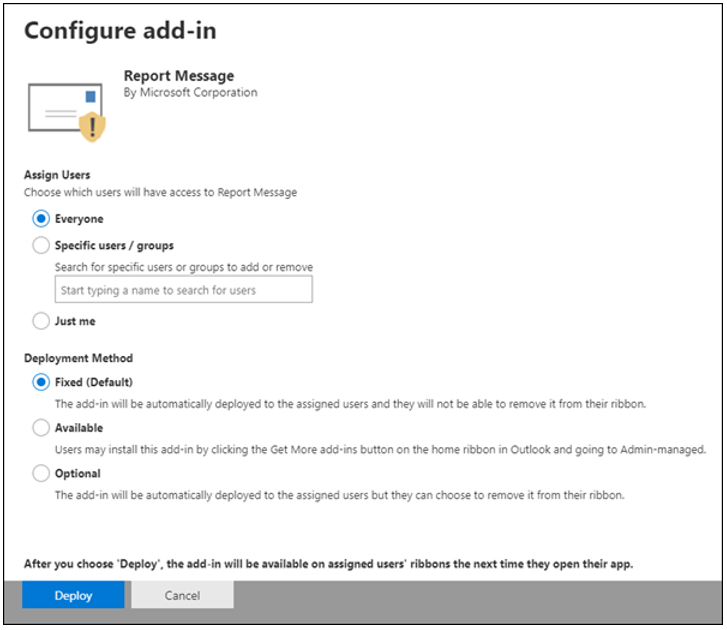Click the 'After you choose Deploy' notice text
Image resolution: width=727 pixels, height=630 pixels.
coord(329,564)
